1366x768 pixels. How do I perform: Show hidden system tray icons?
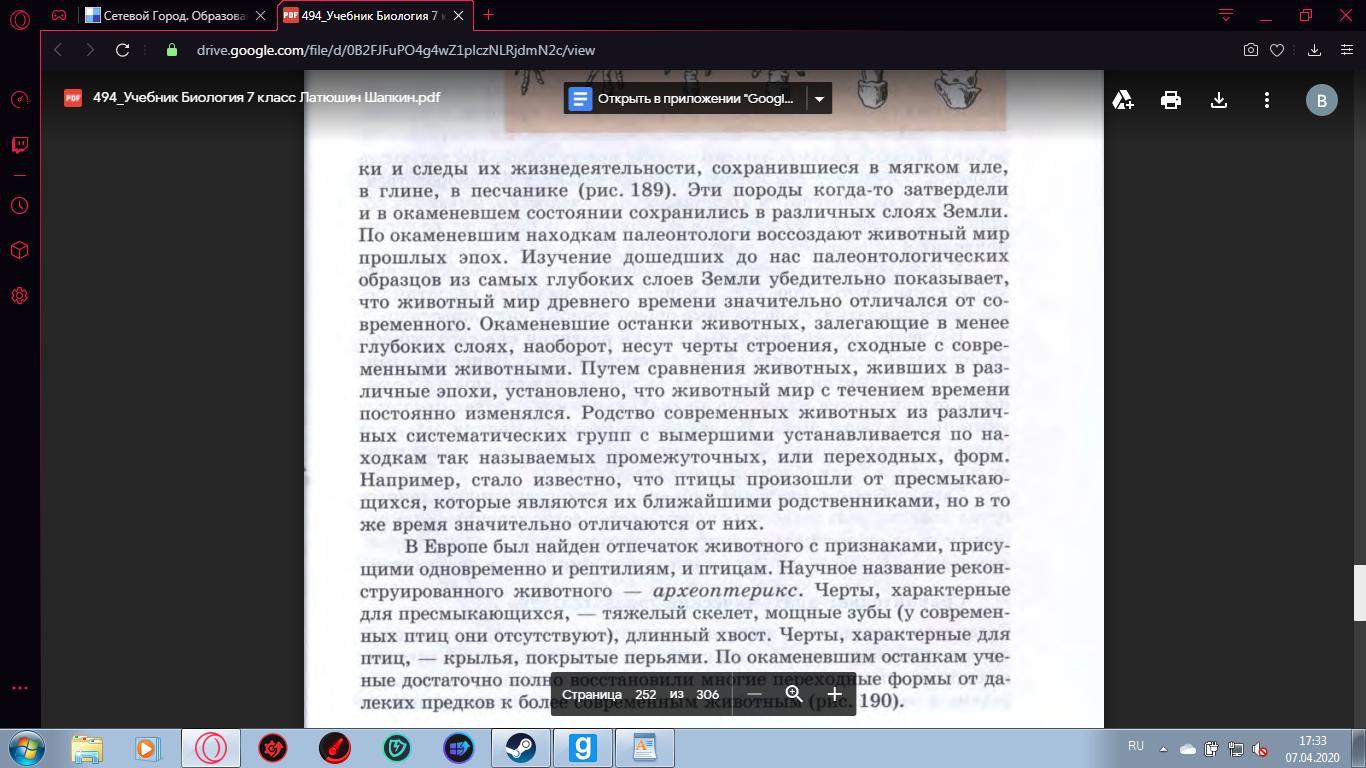click(x=1163, y=748)
